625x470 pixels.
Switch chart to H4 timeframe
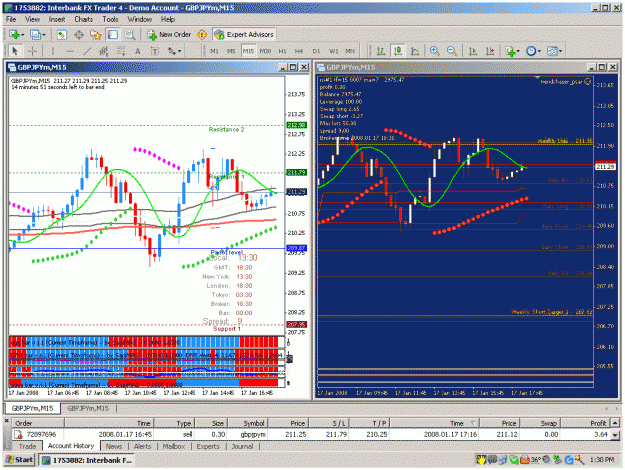[x=299, y=51]
